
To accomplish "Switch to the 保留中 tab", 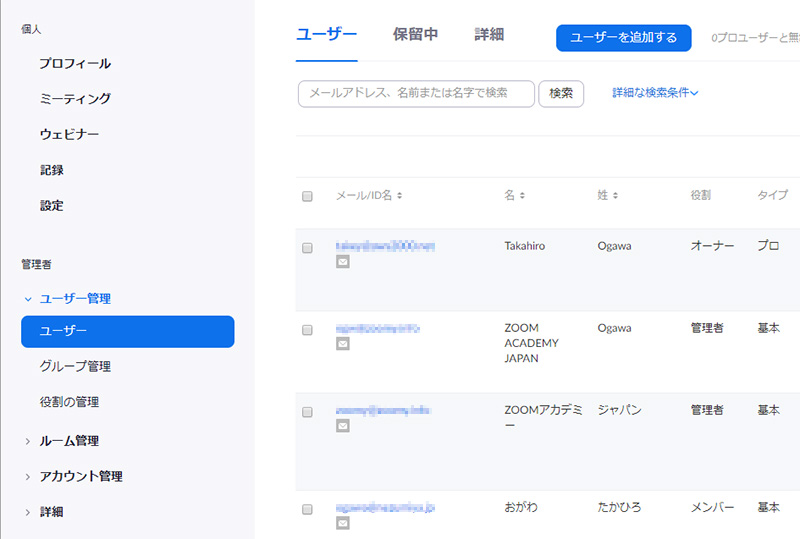I will coord(415,35).
